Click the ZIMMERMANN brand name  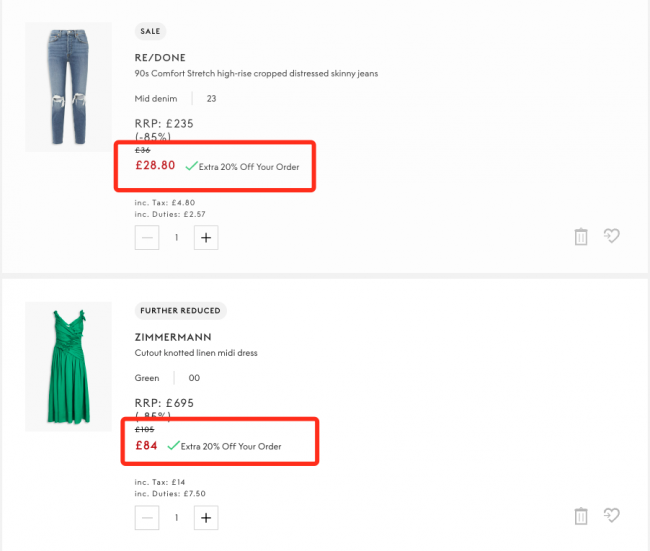tap(173, 337)
